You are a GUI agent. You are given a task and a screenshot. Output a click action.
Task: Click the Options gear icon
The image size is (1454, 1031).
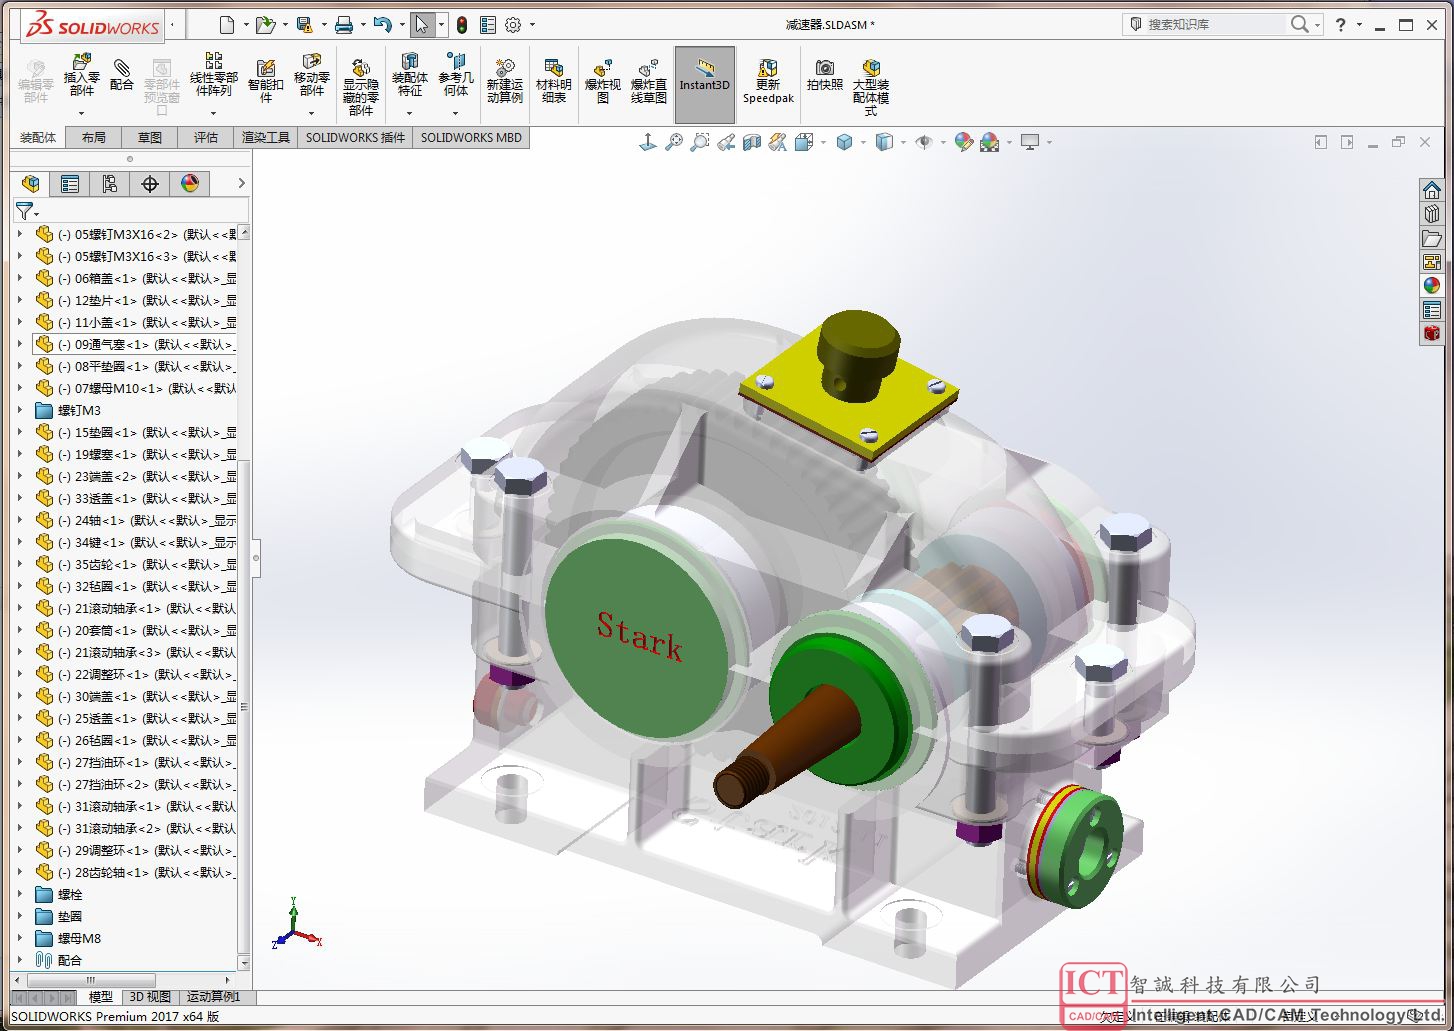click(x=513, y=25)
